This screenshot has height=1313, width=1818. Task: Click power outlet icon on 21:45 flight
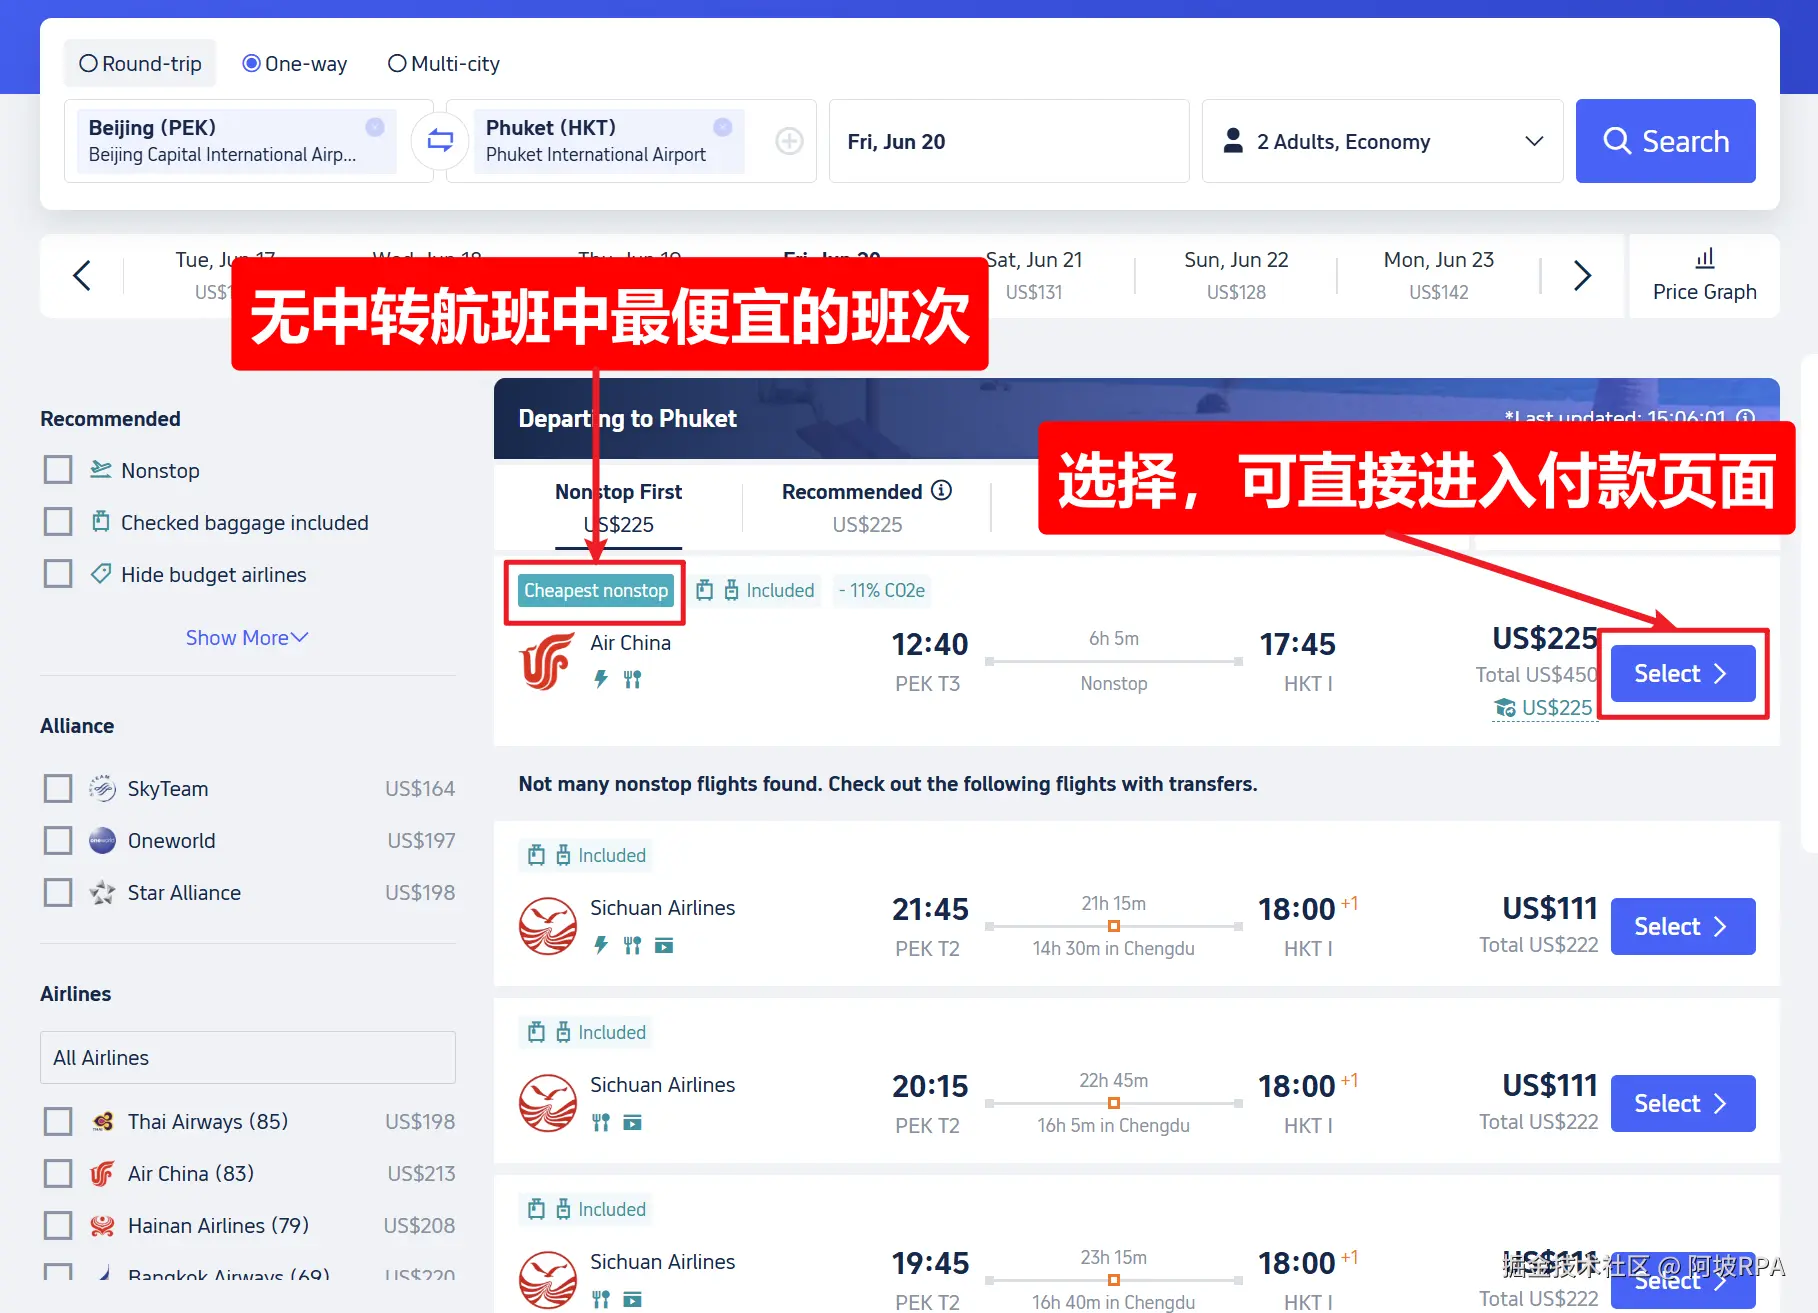point(600,945)
